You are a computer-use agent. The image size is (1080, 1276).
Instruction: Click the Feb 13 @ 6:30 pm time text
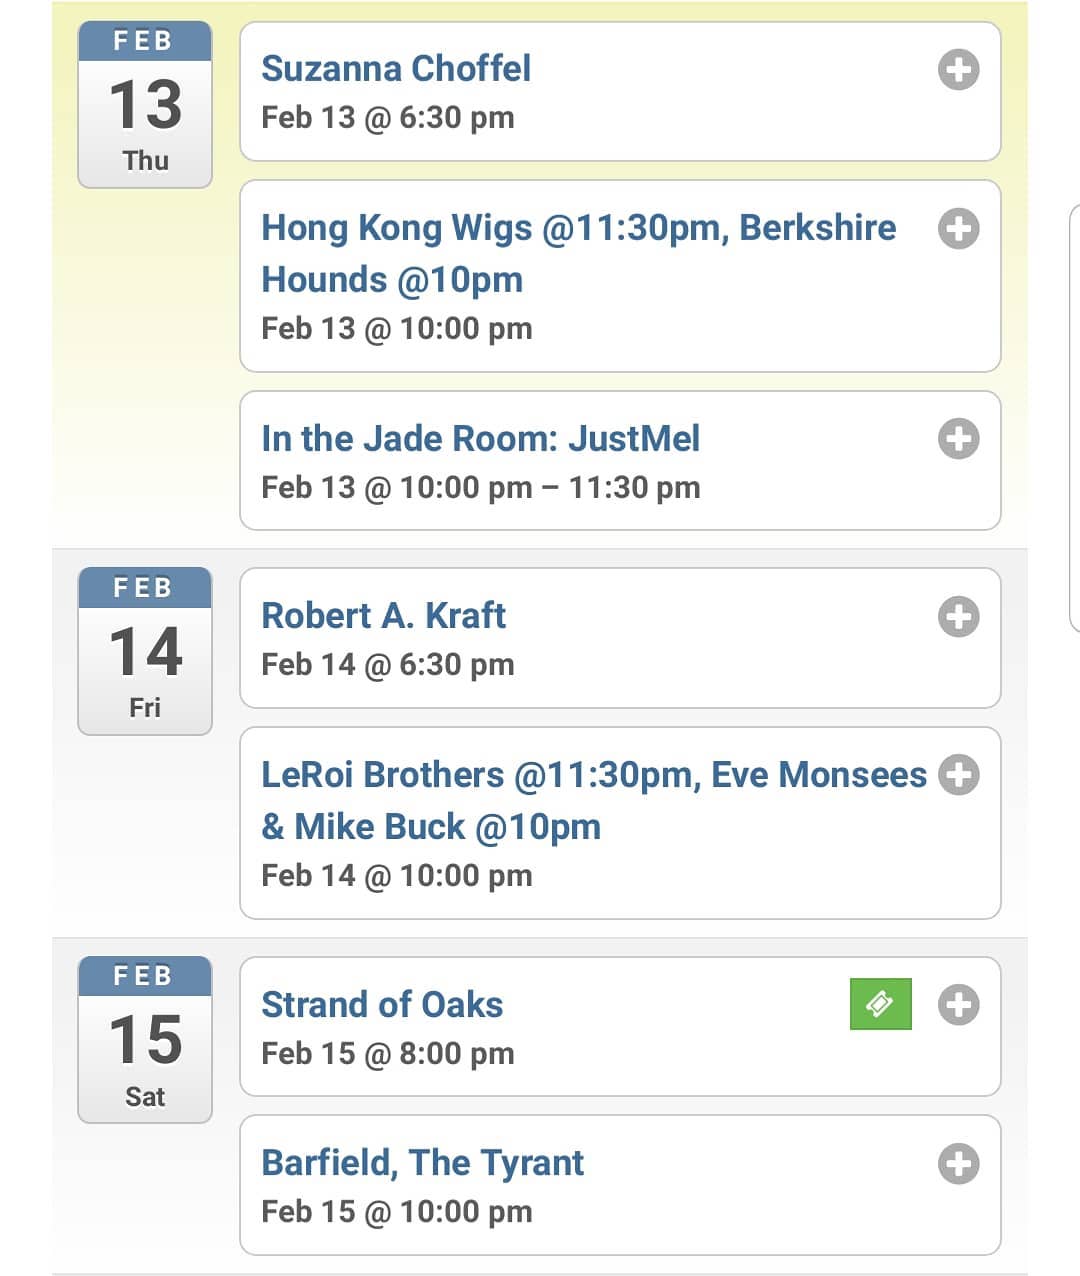coord(388,118)
